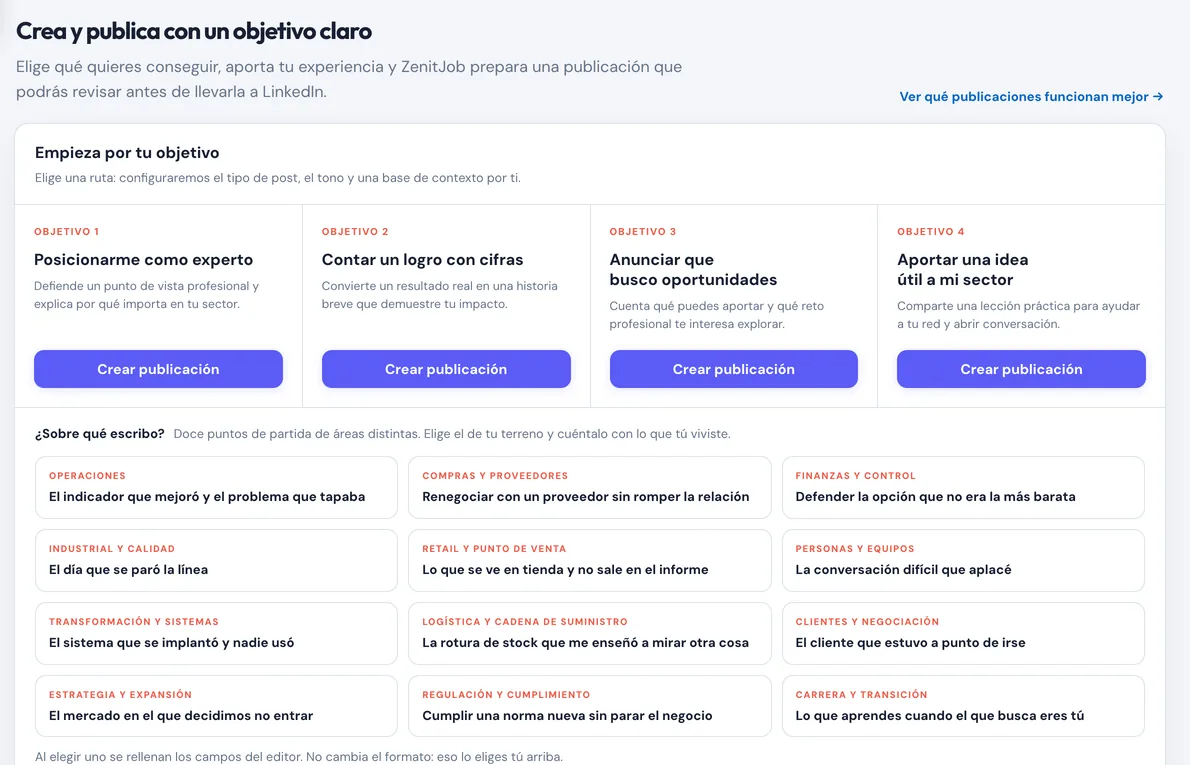
Task: Pick the Logística y cadena de suministro card
Action: (590, 633)
